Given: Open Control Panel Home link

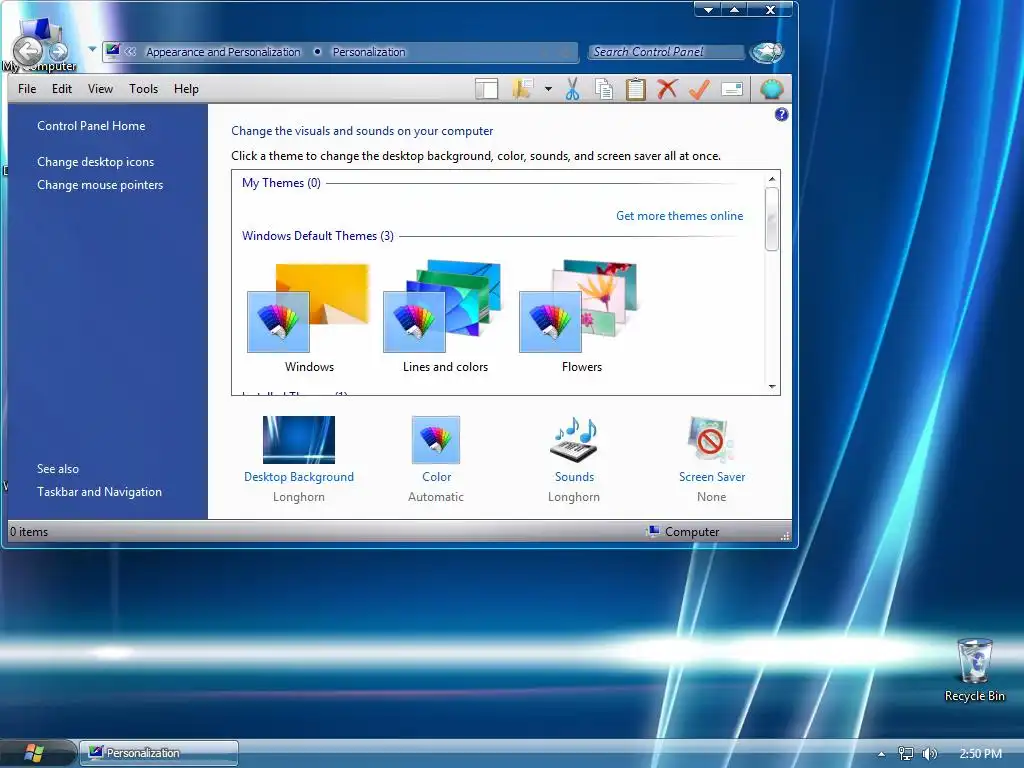Looking at the screenshot, I should point(91,125).
